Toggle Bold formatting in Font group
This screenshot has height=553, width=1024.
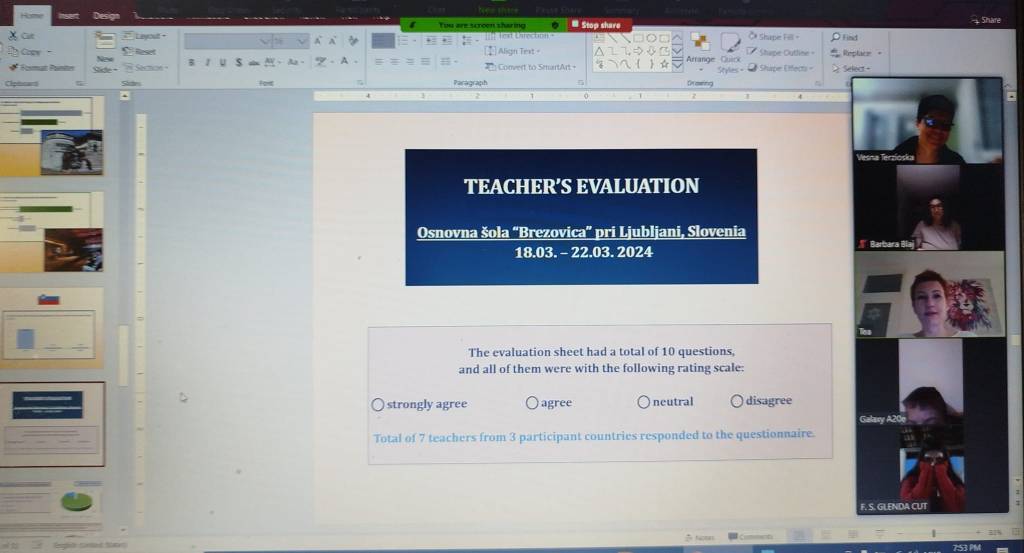pos(191,62)
